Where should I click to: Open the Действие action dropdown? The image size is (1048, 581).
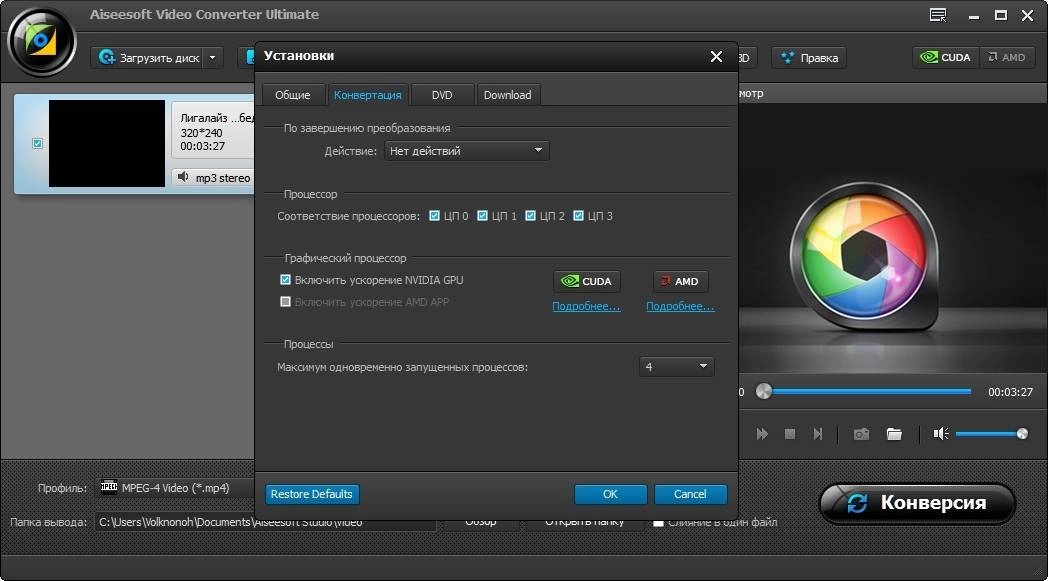pos(467,151)
